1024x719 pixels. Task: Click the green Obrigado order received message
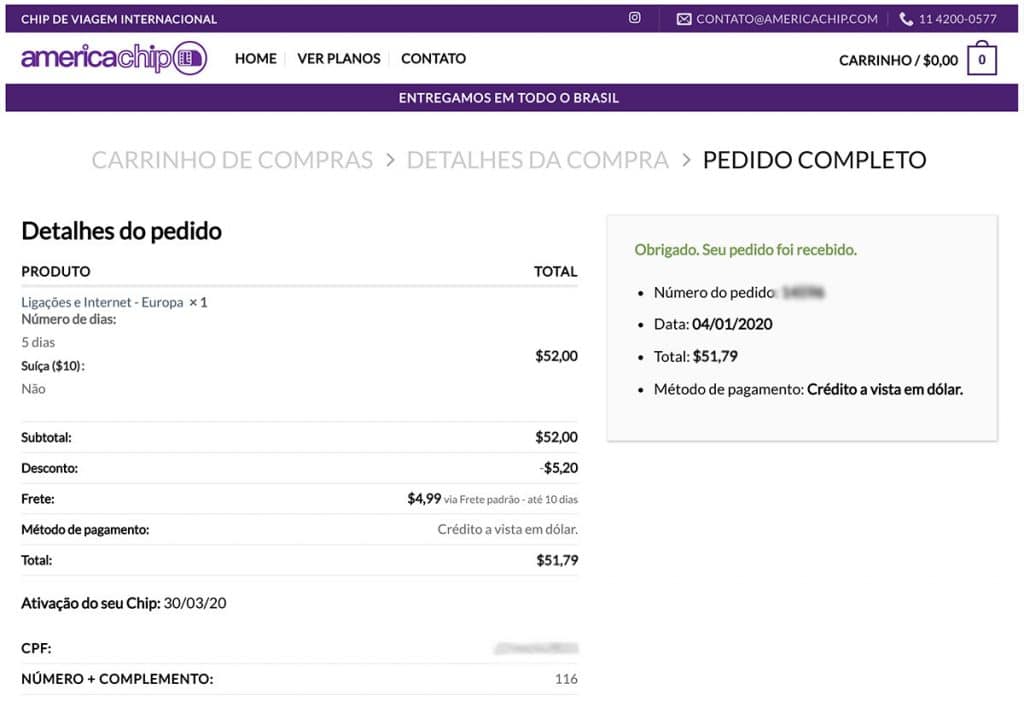(745, 250)
